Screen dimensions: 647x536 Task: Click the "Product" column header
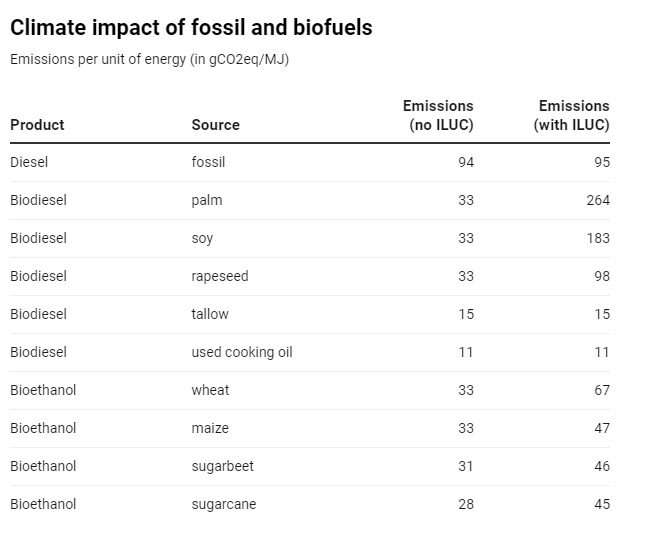coord(37,125)
